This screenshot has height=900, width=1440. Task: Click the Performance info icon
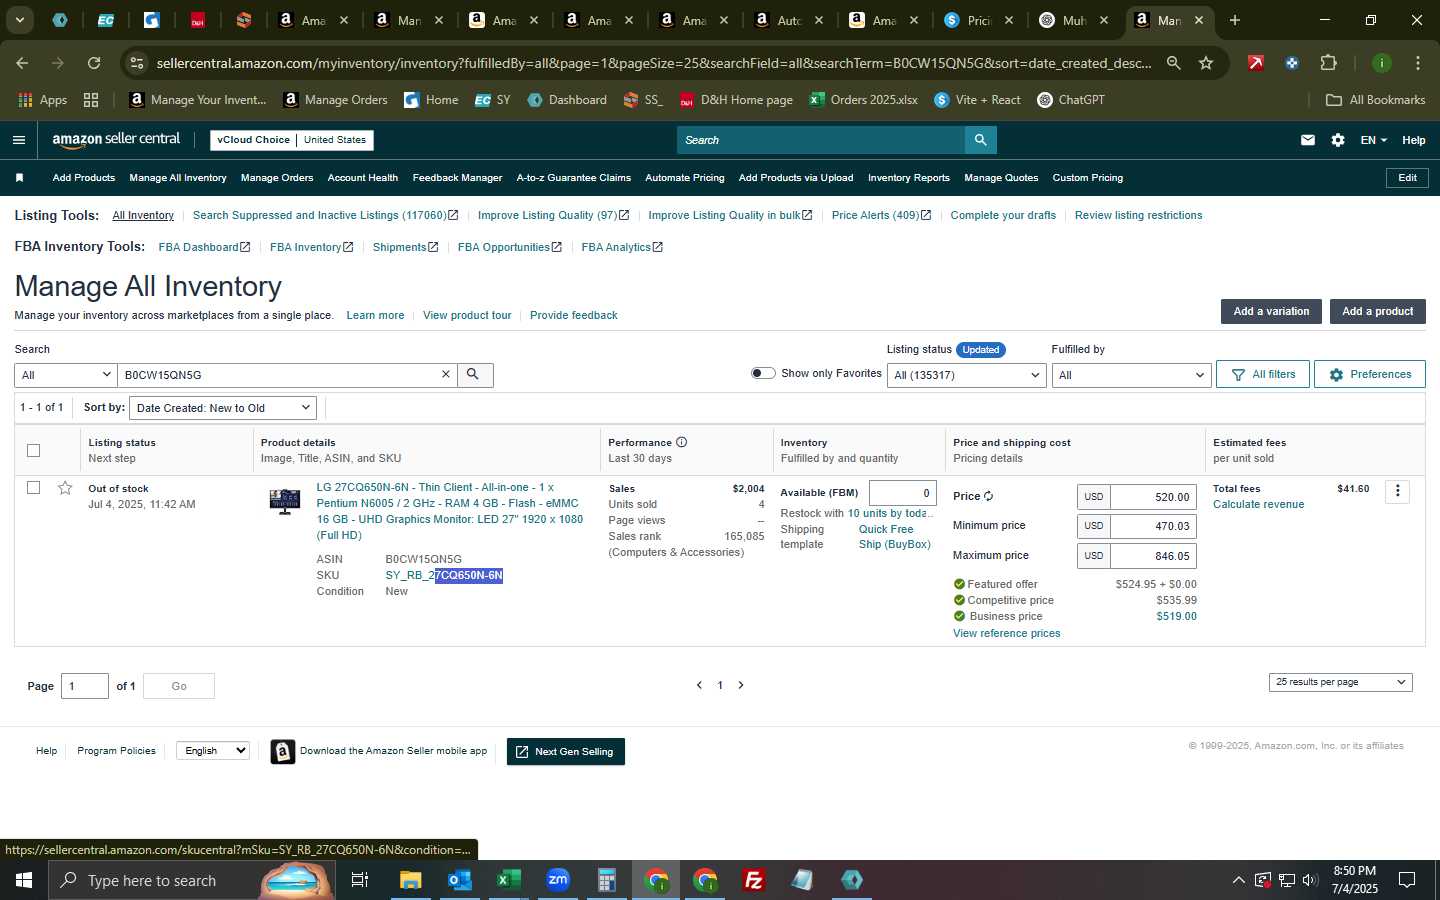point(681,442)
